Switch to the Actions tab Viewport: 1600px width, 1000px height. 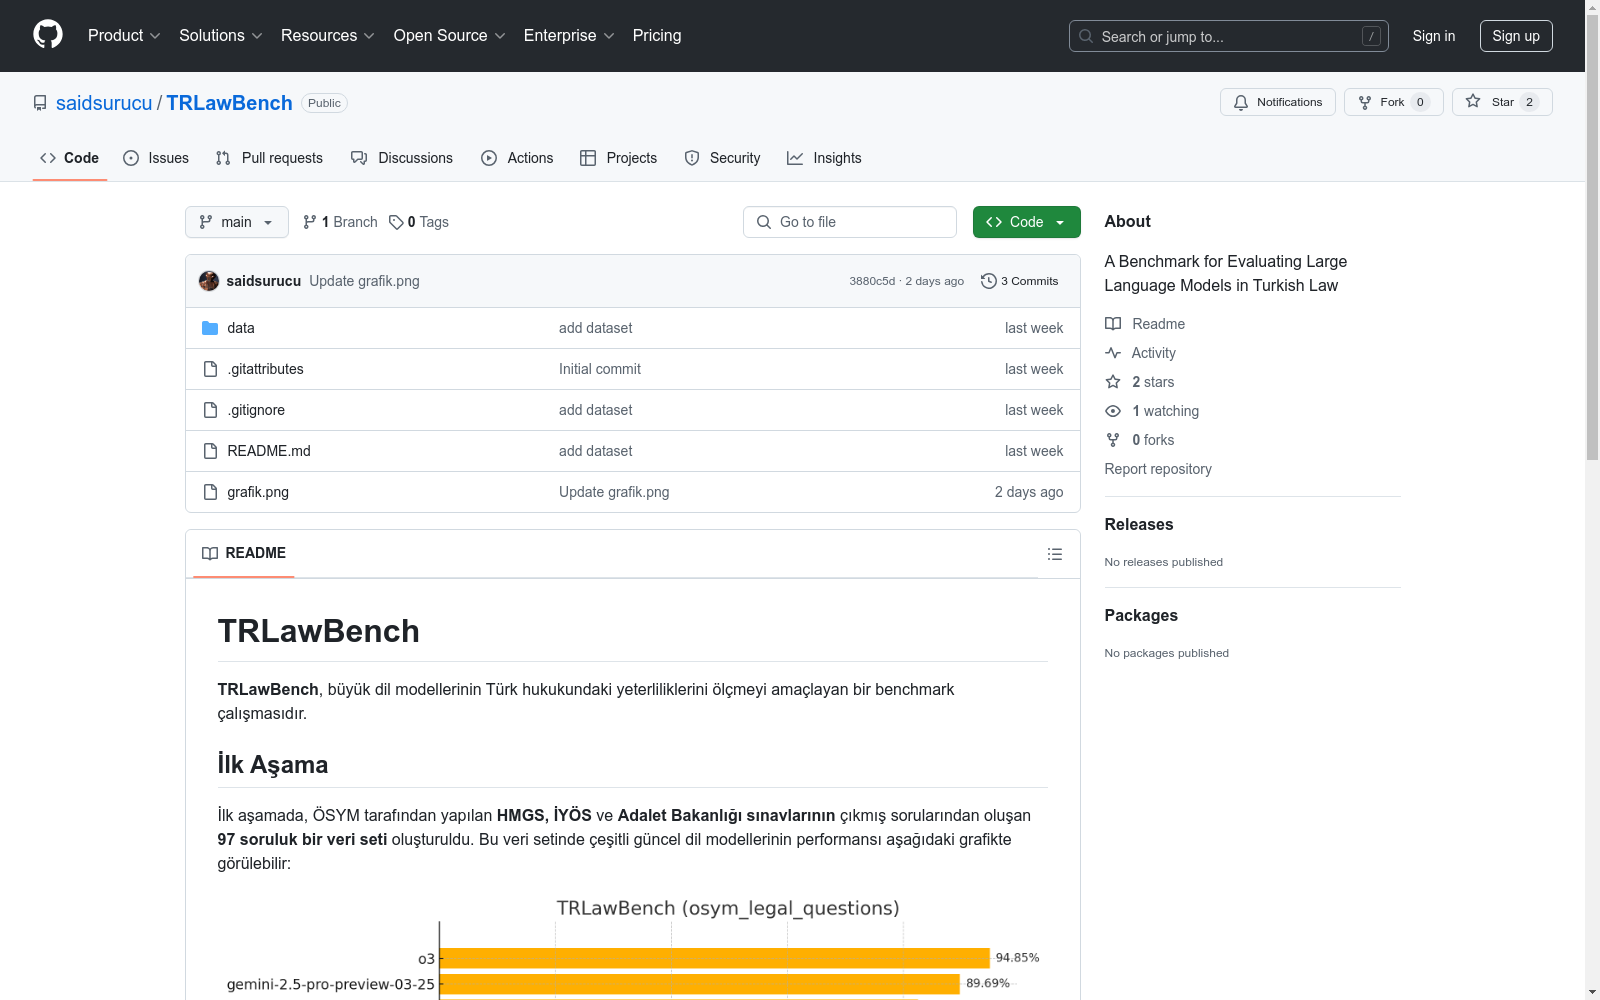point(517,158)
